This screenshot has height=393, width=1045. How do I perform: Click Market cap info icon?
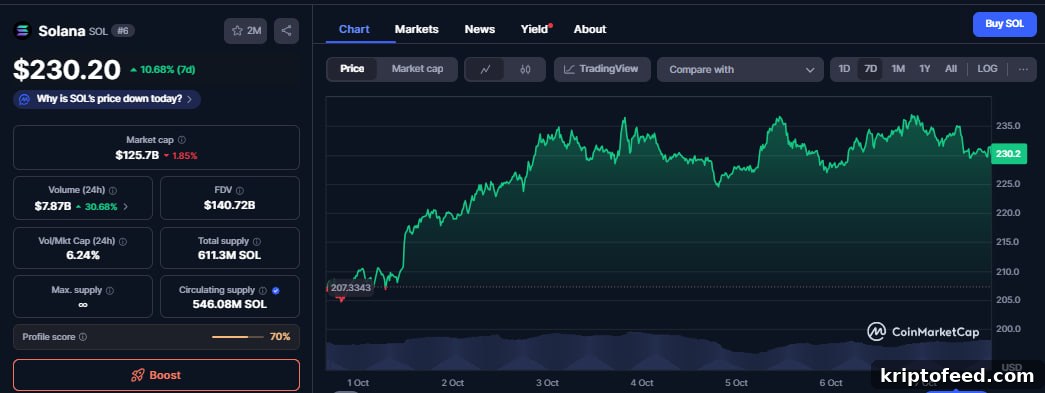[x=182, y=140]
